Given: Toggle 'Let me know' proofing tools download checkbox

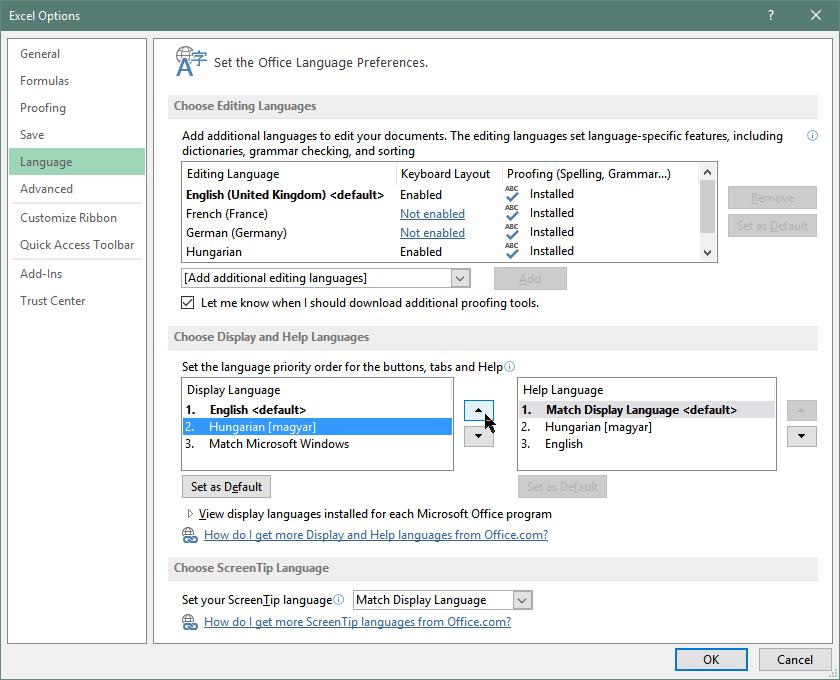Looking at the screenshot, I should [188, 303].
